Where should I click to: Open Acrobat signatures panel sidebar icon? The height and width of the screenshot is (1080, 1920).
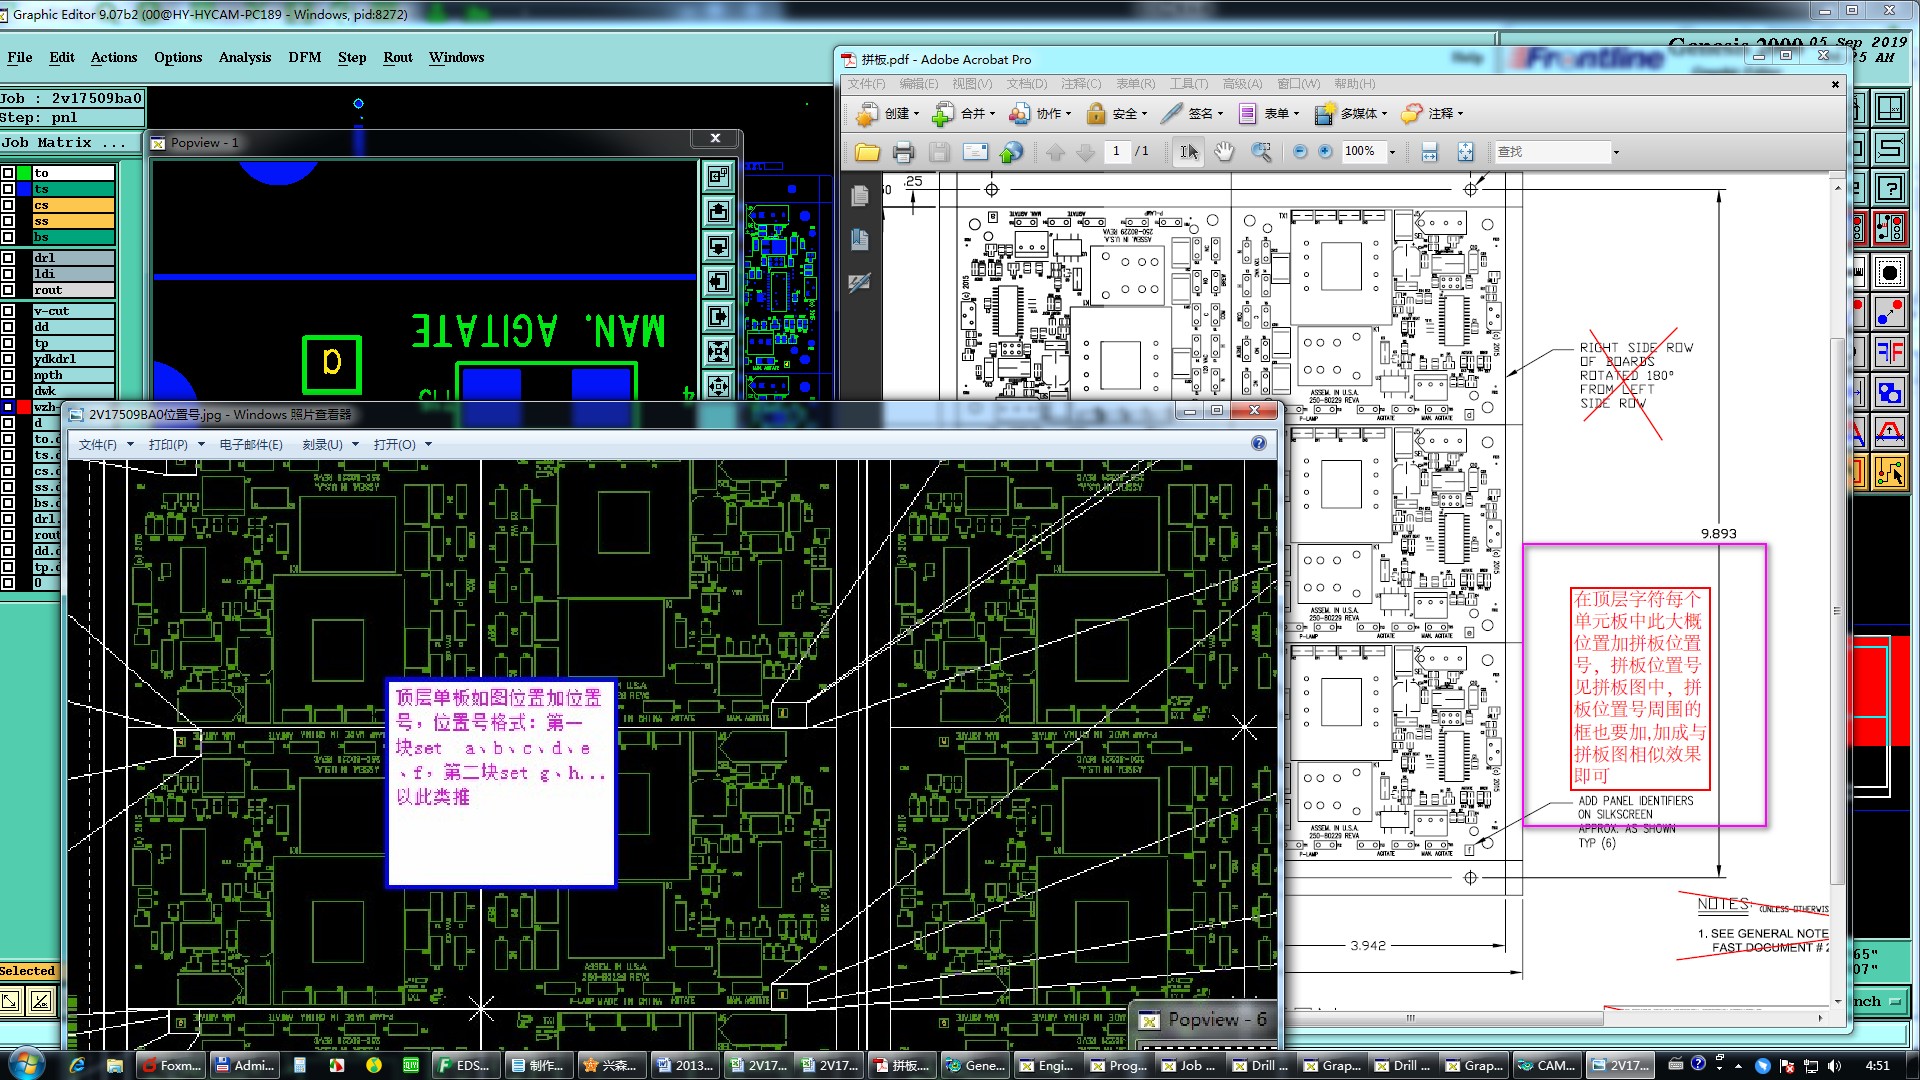pos(859,283)
